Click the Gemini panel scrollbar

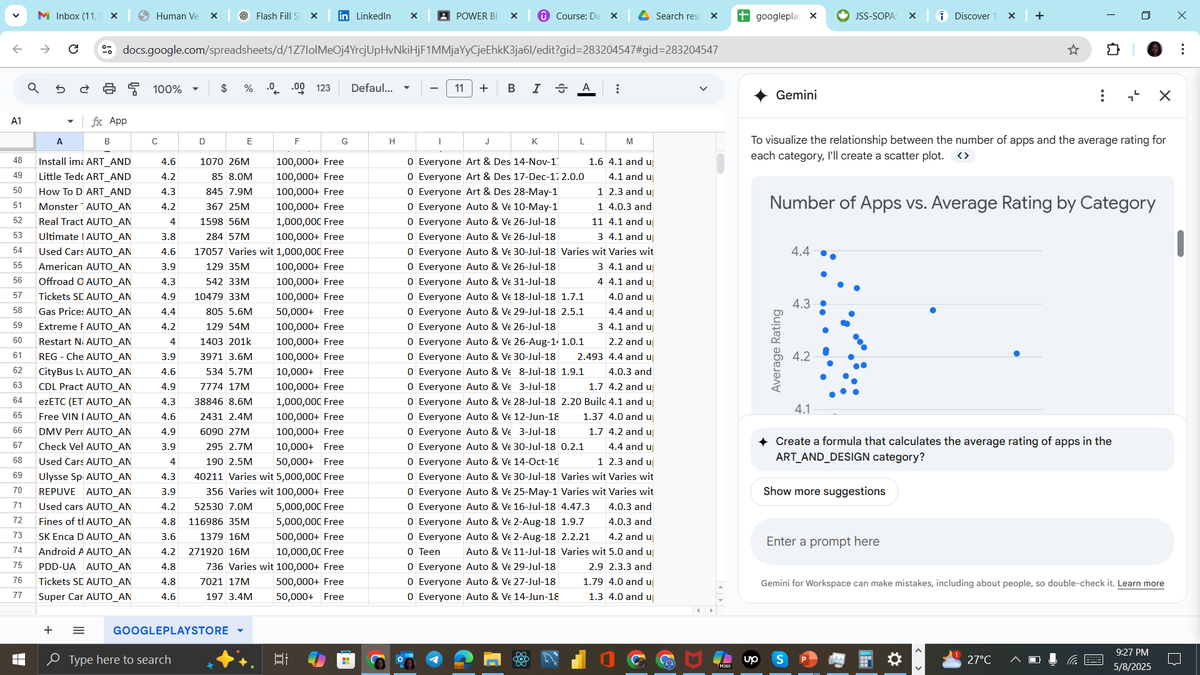point(1181,242)
